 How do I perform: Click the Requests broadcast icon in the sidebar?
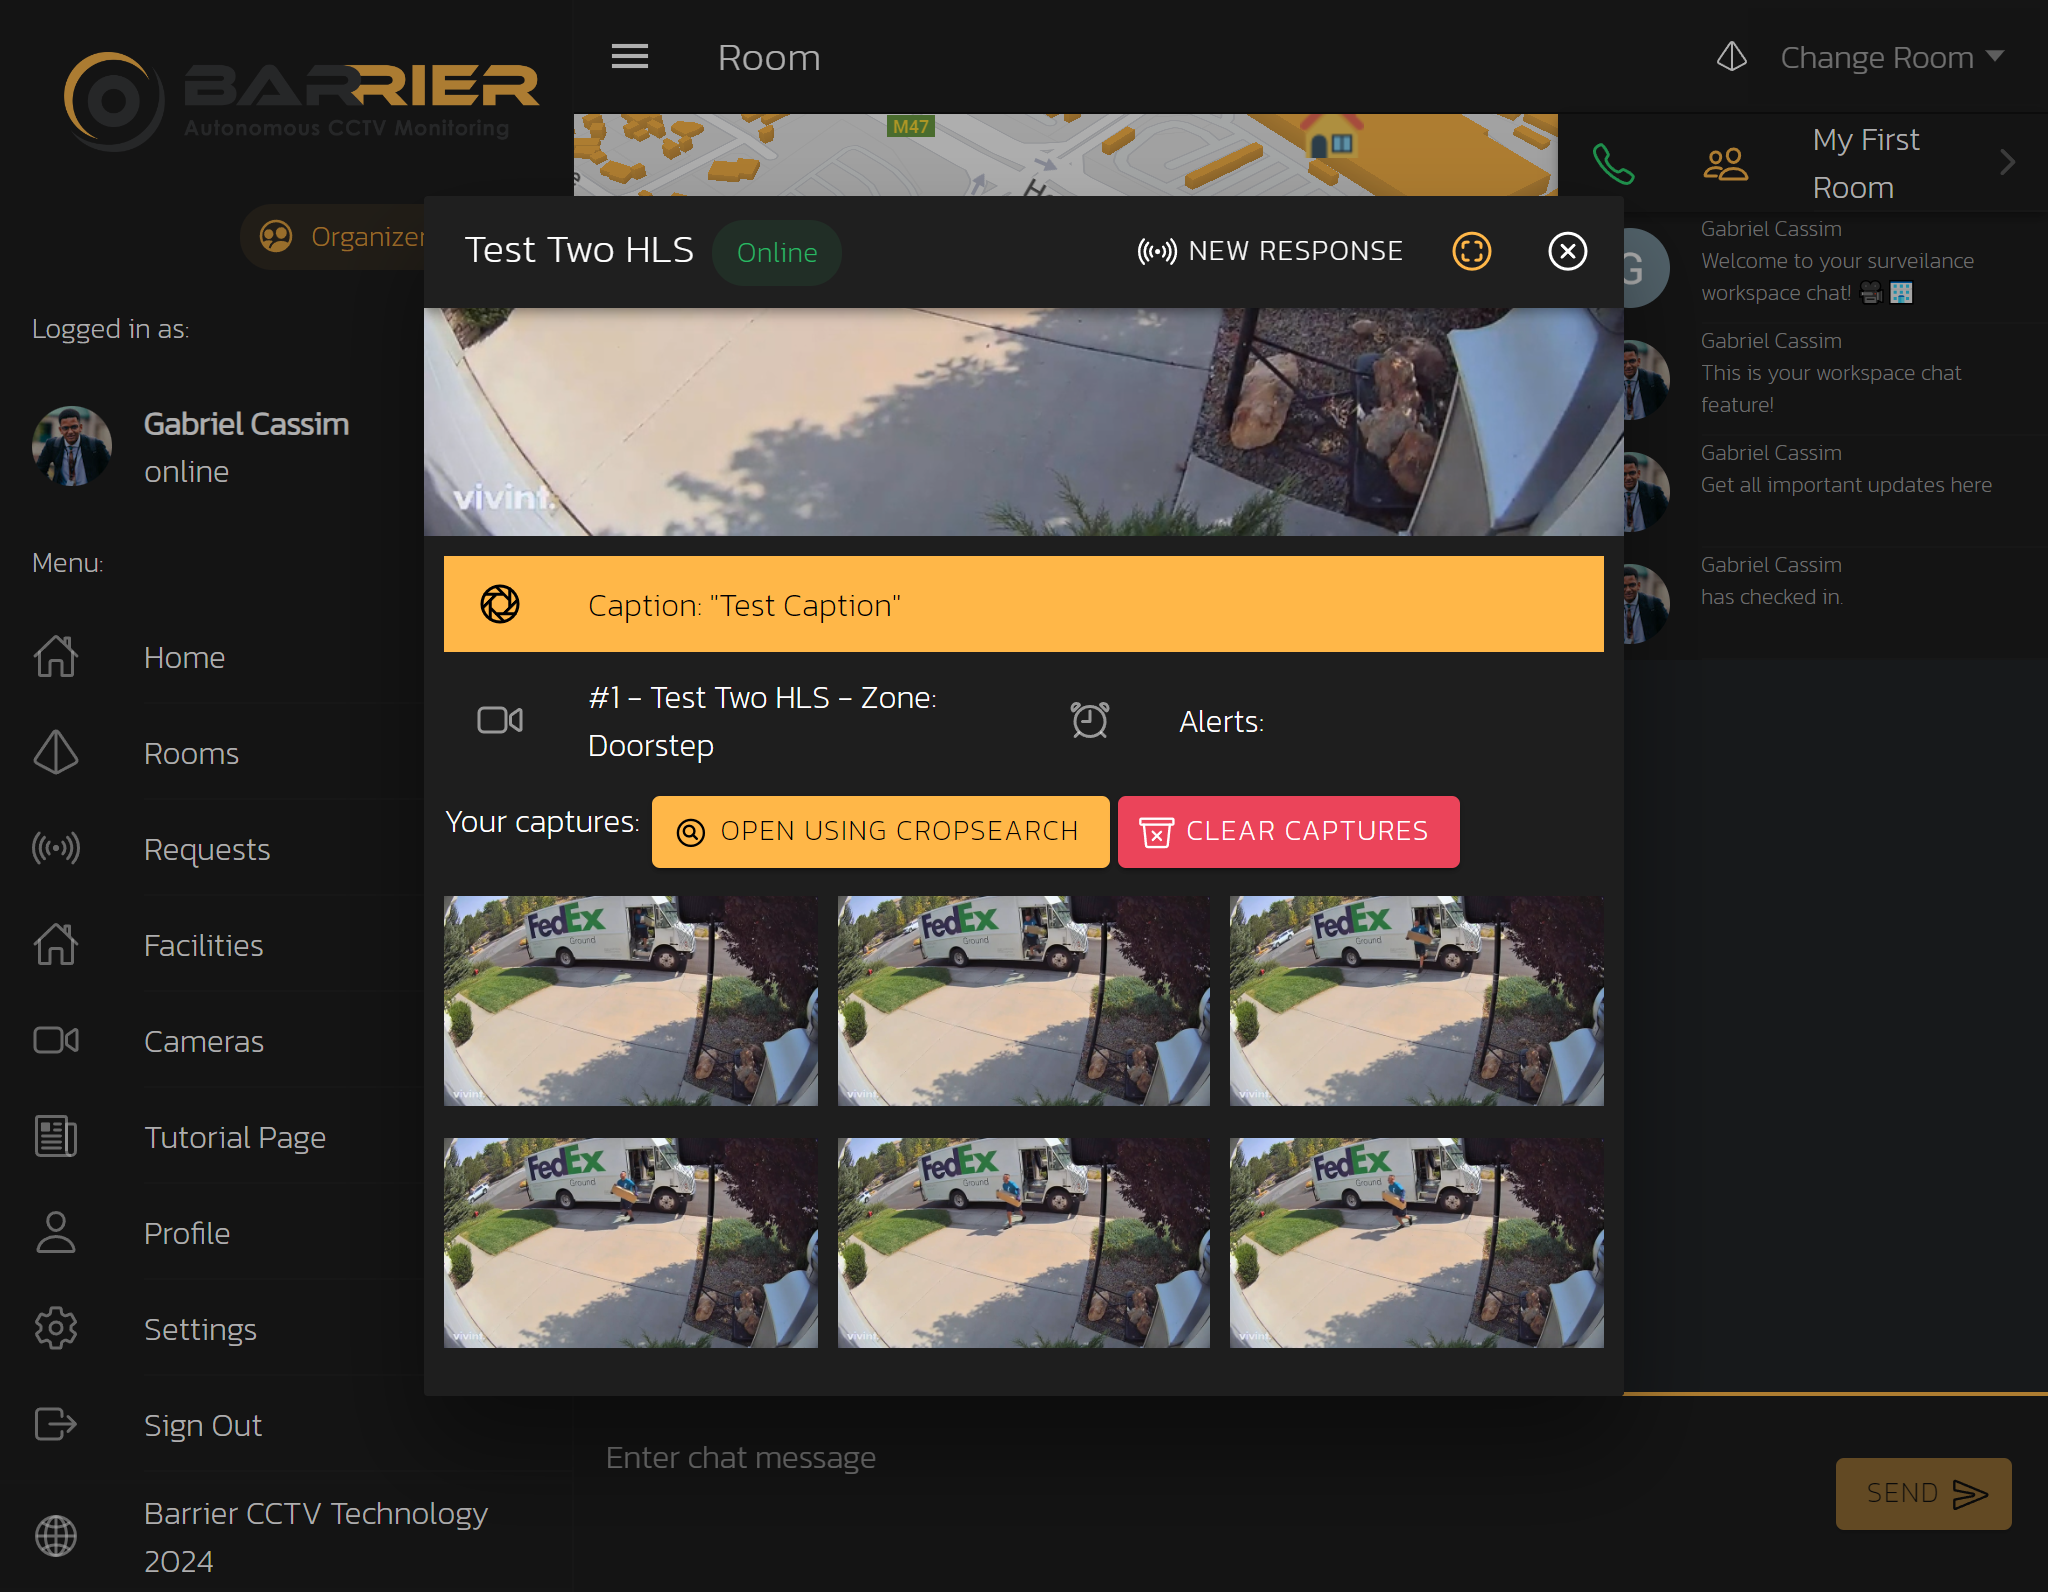click(56, 849)
